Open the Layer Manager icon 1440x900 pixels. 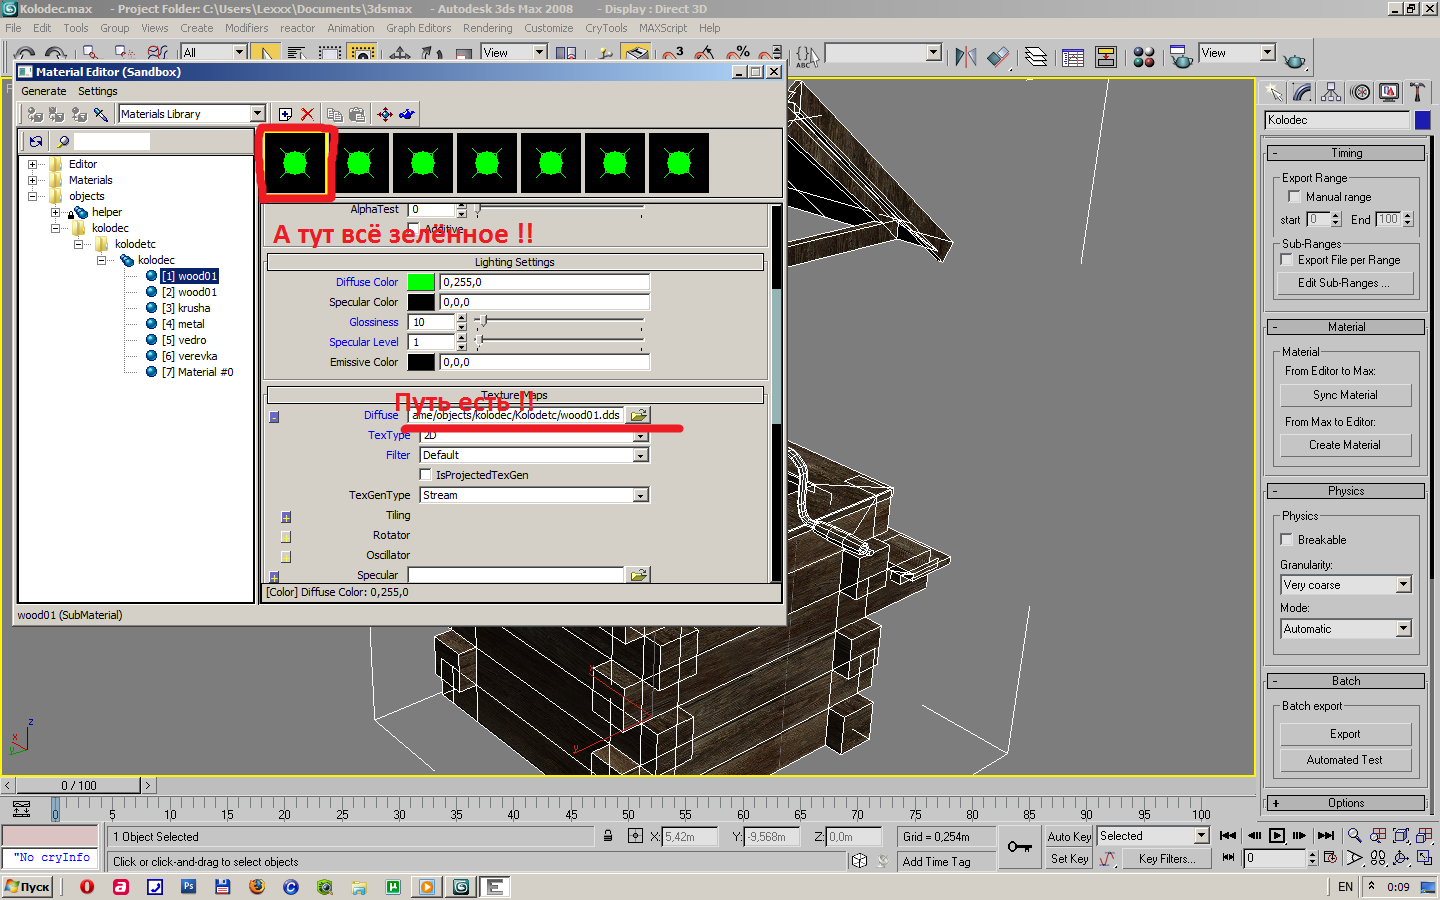[1036, 57]
